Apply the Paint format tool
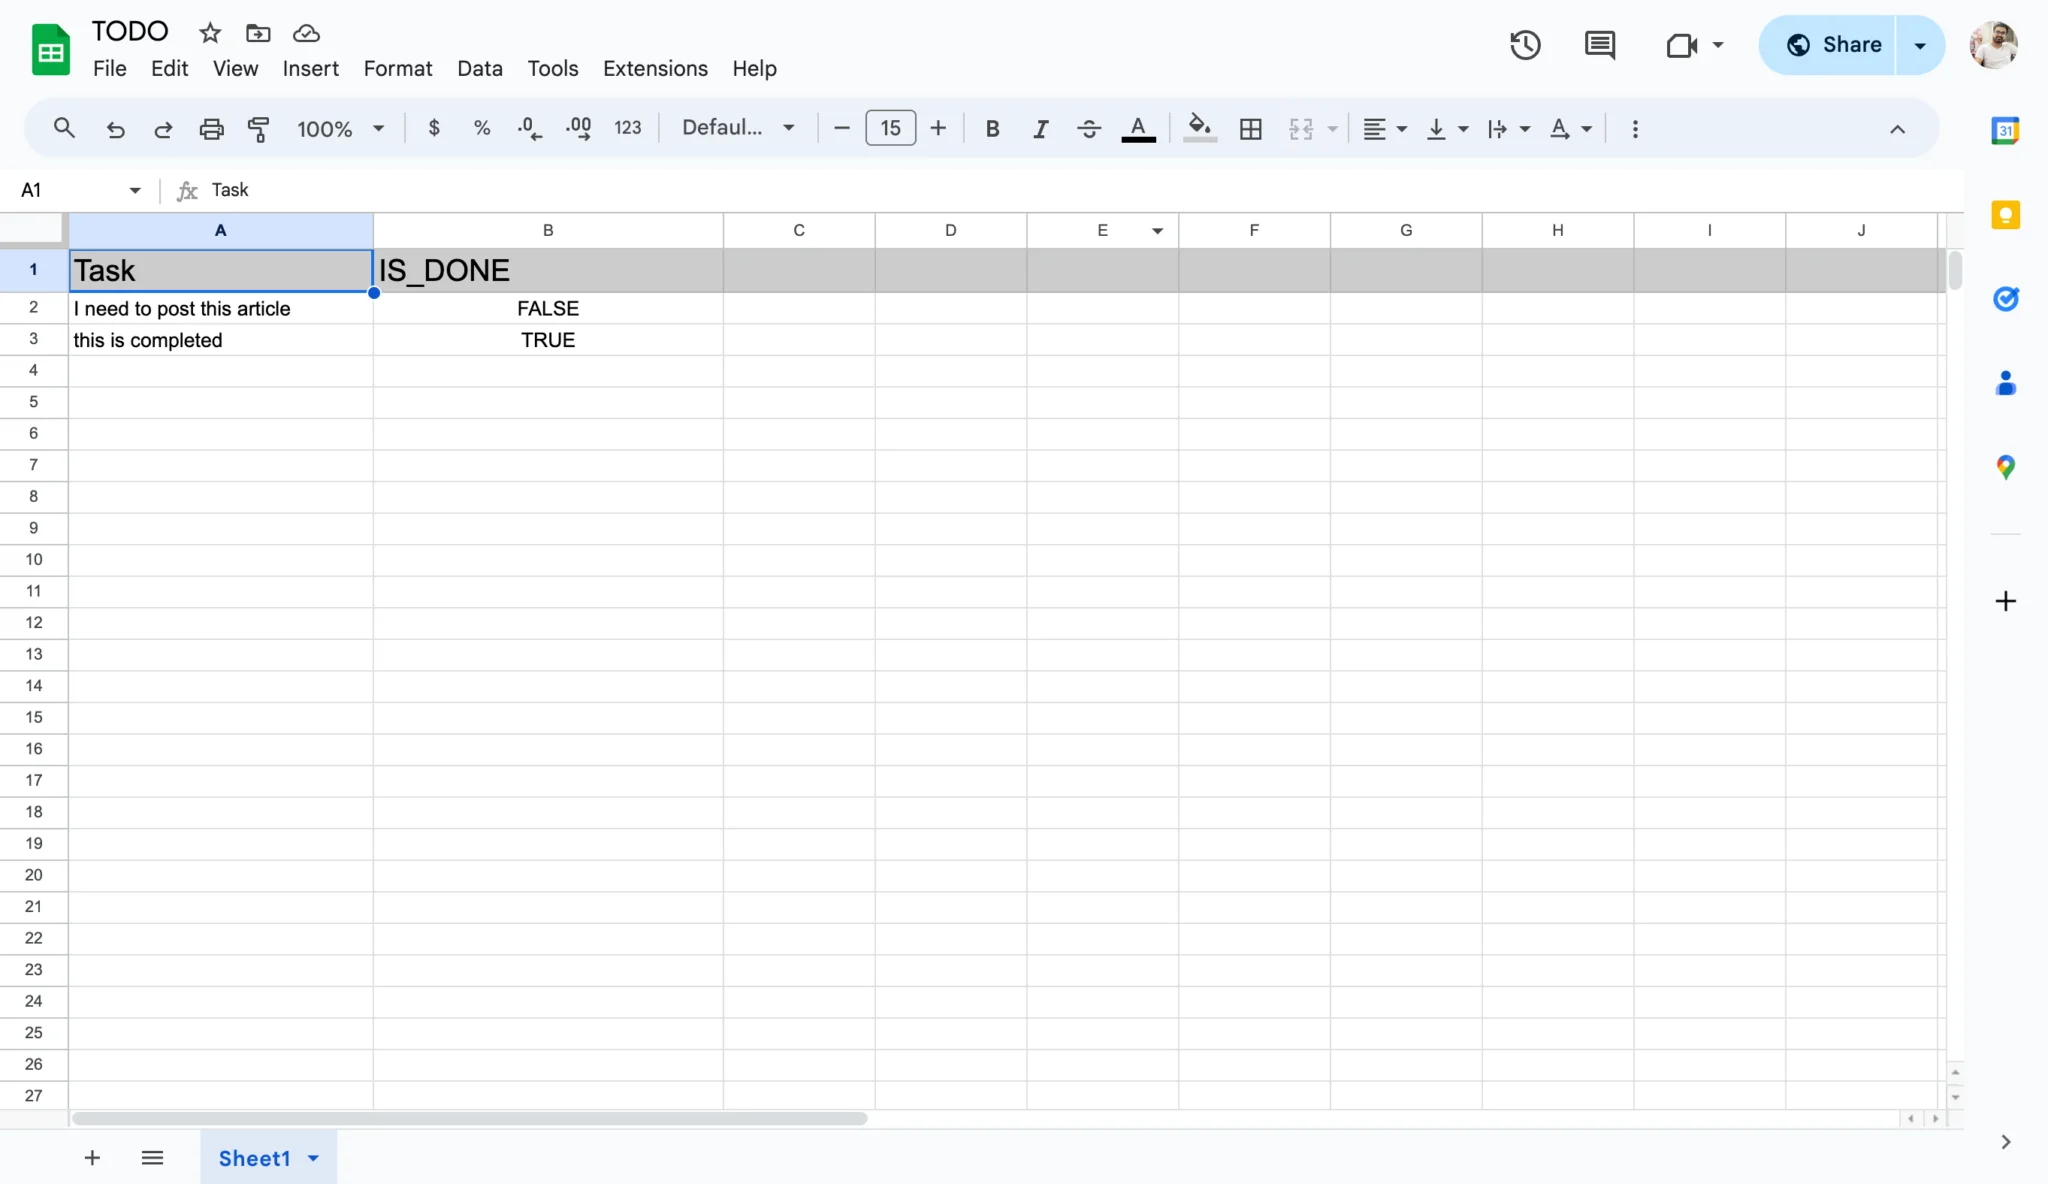 pyautogui.click(x=258, y=128)
